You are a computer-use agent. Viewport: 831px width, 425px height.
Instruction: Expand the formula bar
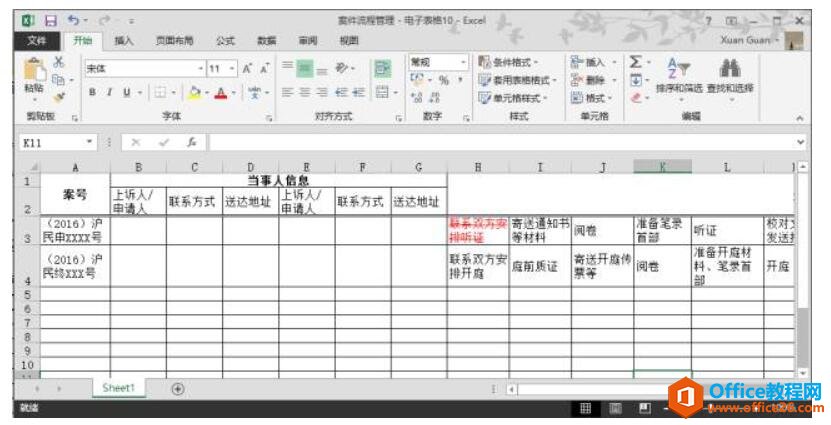coord(800,142)
